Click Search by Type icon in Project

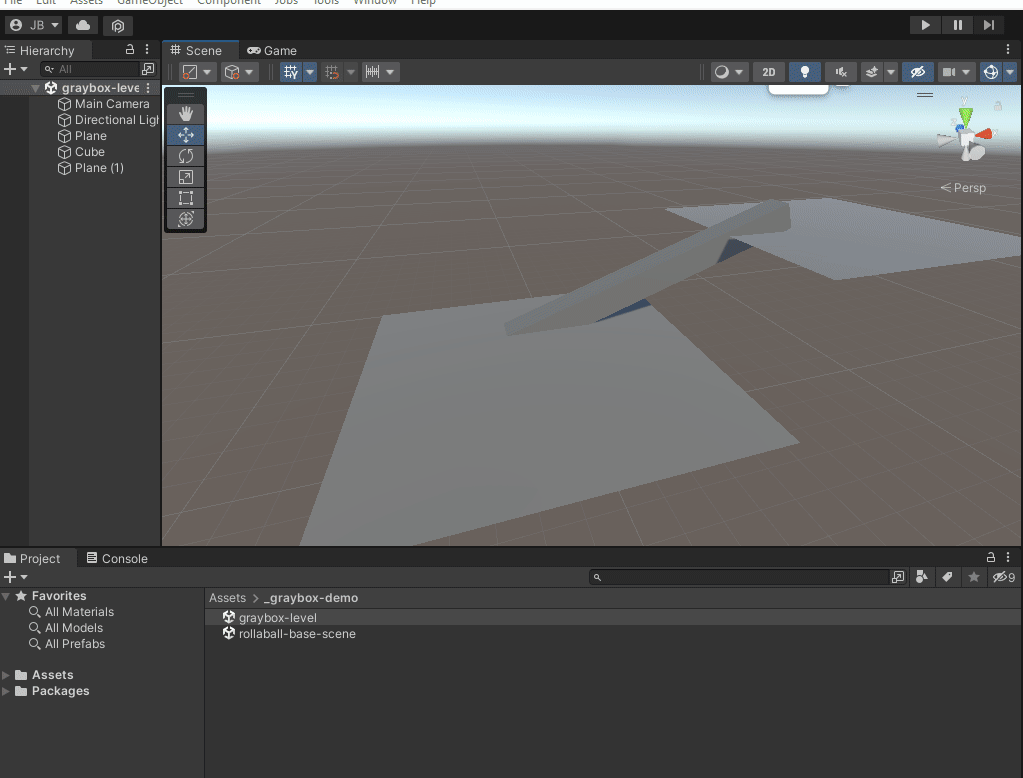pyautogui.click(x=922, y=577)
